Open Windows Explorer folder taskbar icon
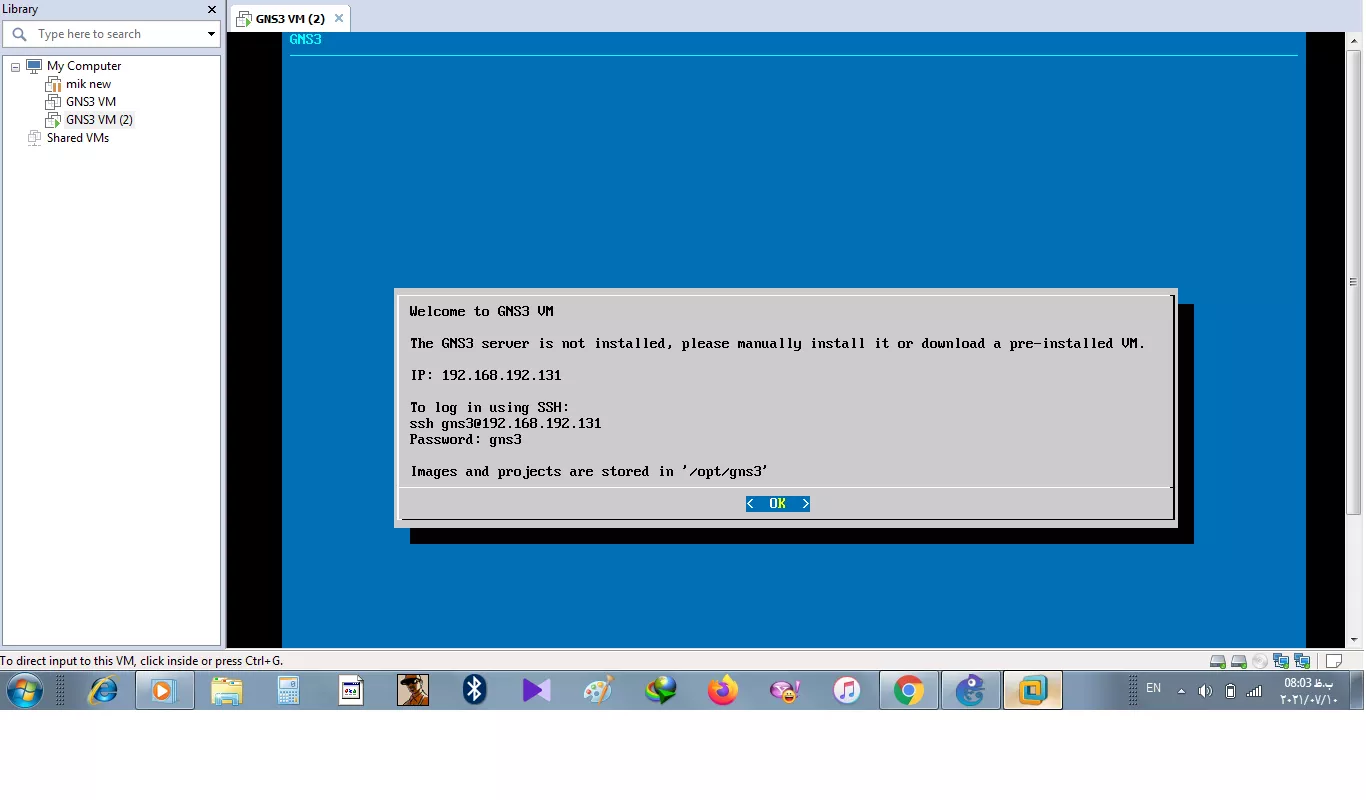The height and width of the screenshot is (800, 1366). coord(227,690)
